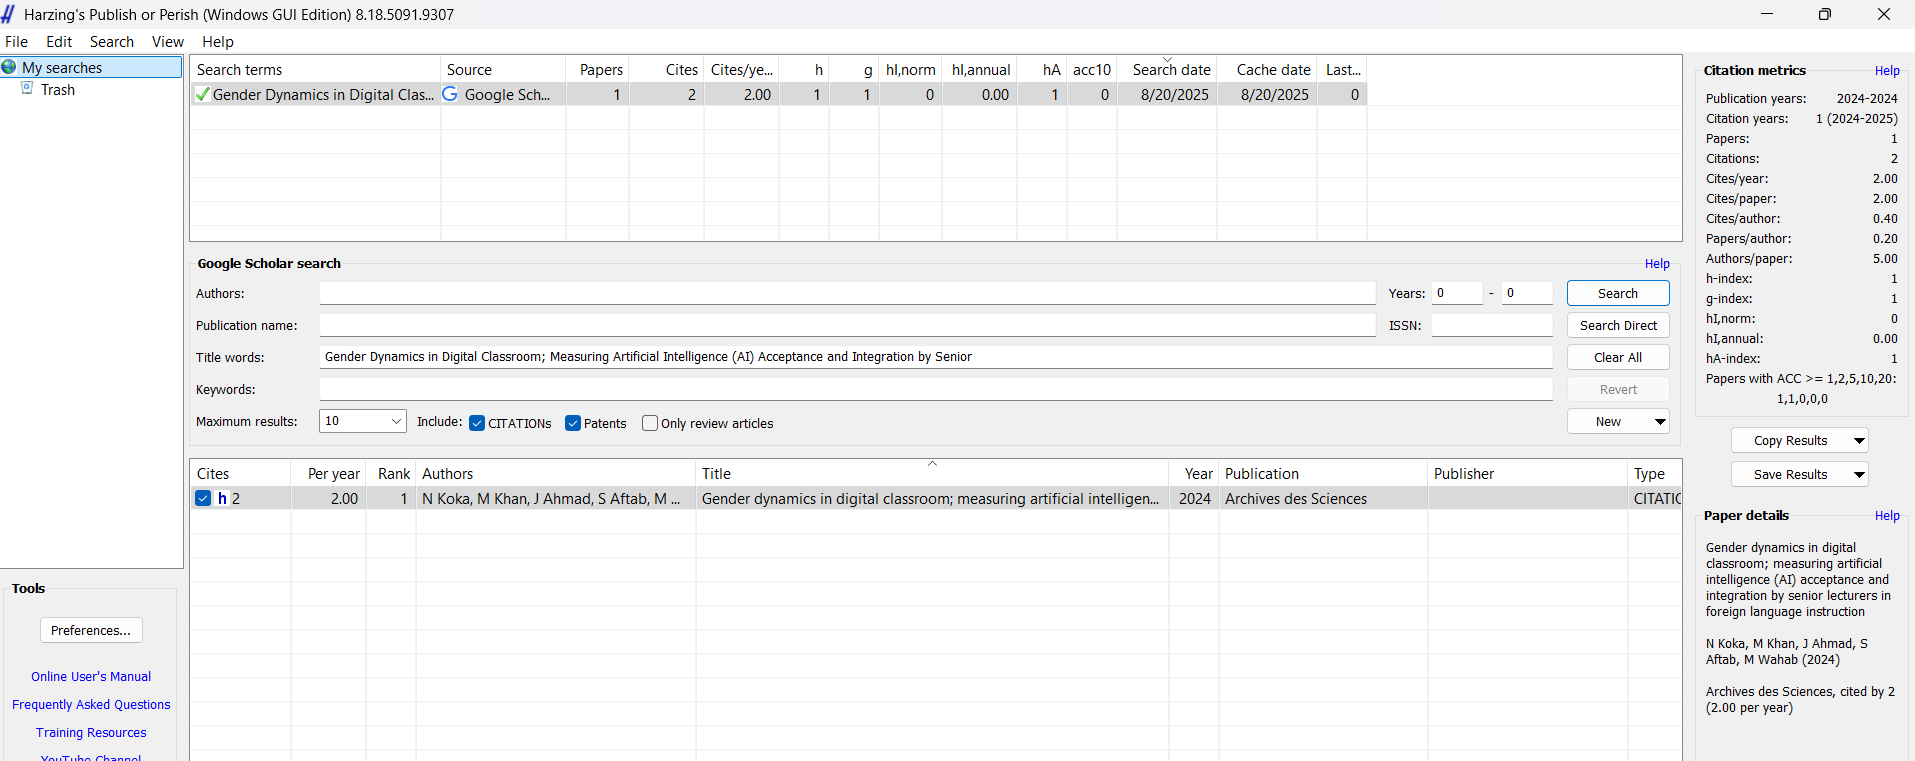Open the Online User's Manual link

91,676
